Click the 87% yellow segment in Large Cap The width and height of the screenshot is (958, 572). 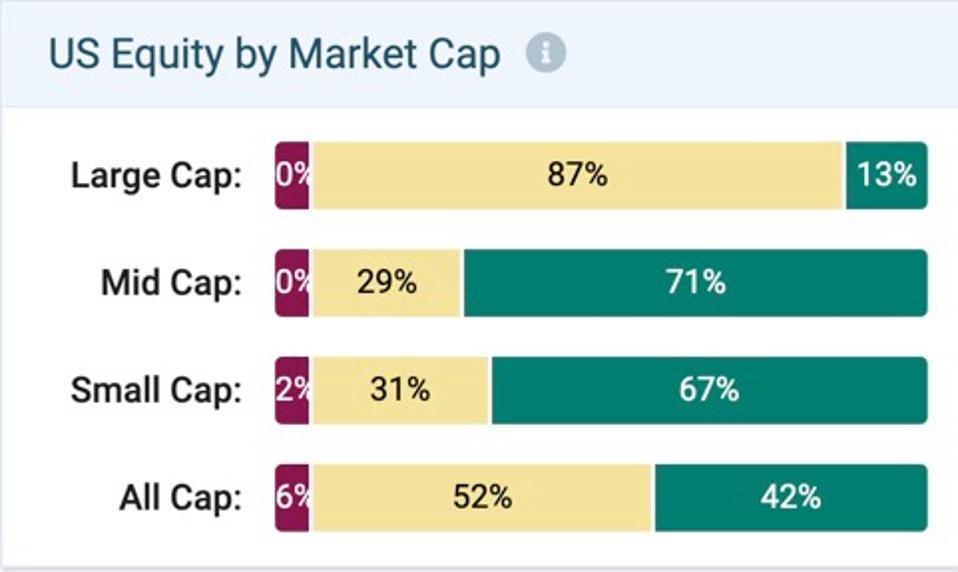[577, 176]
